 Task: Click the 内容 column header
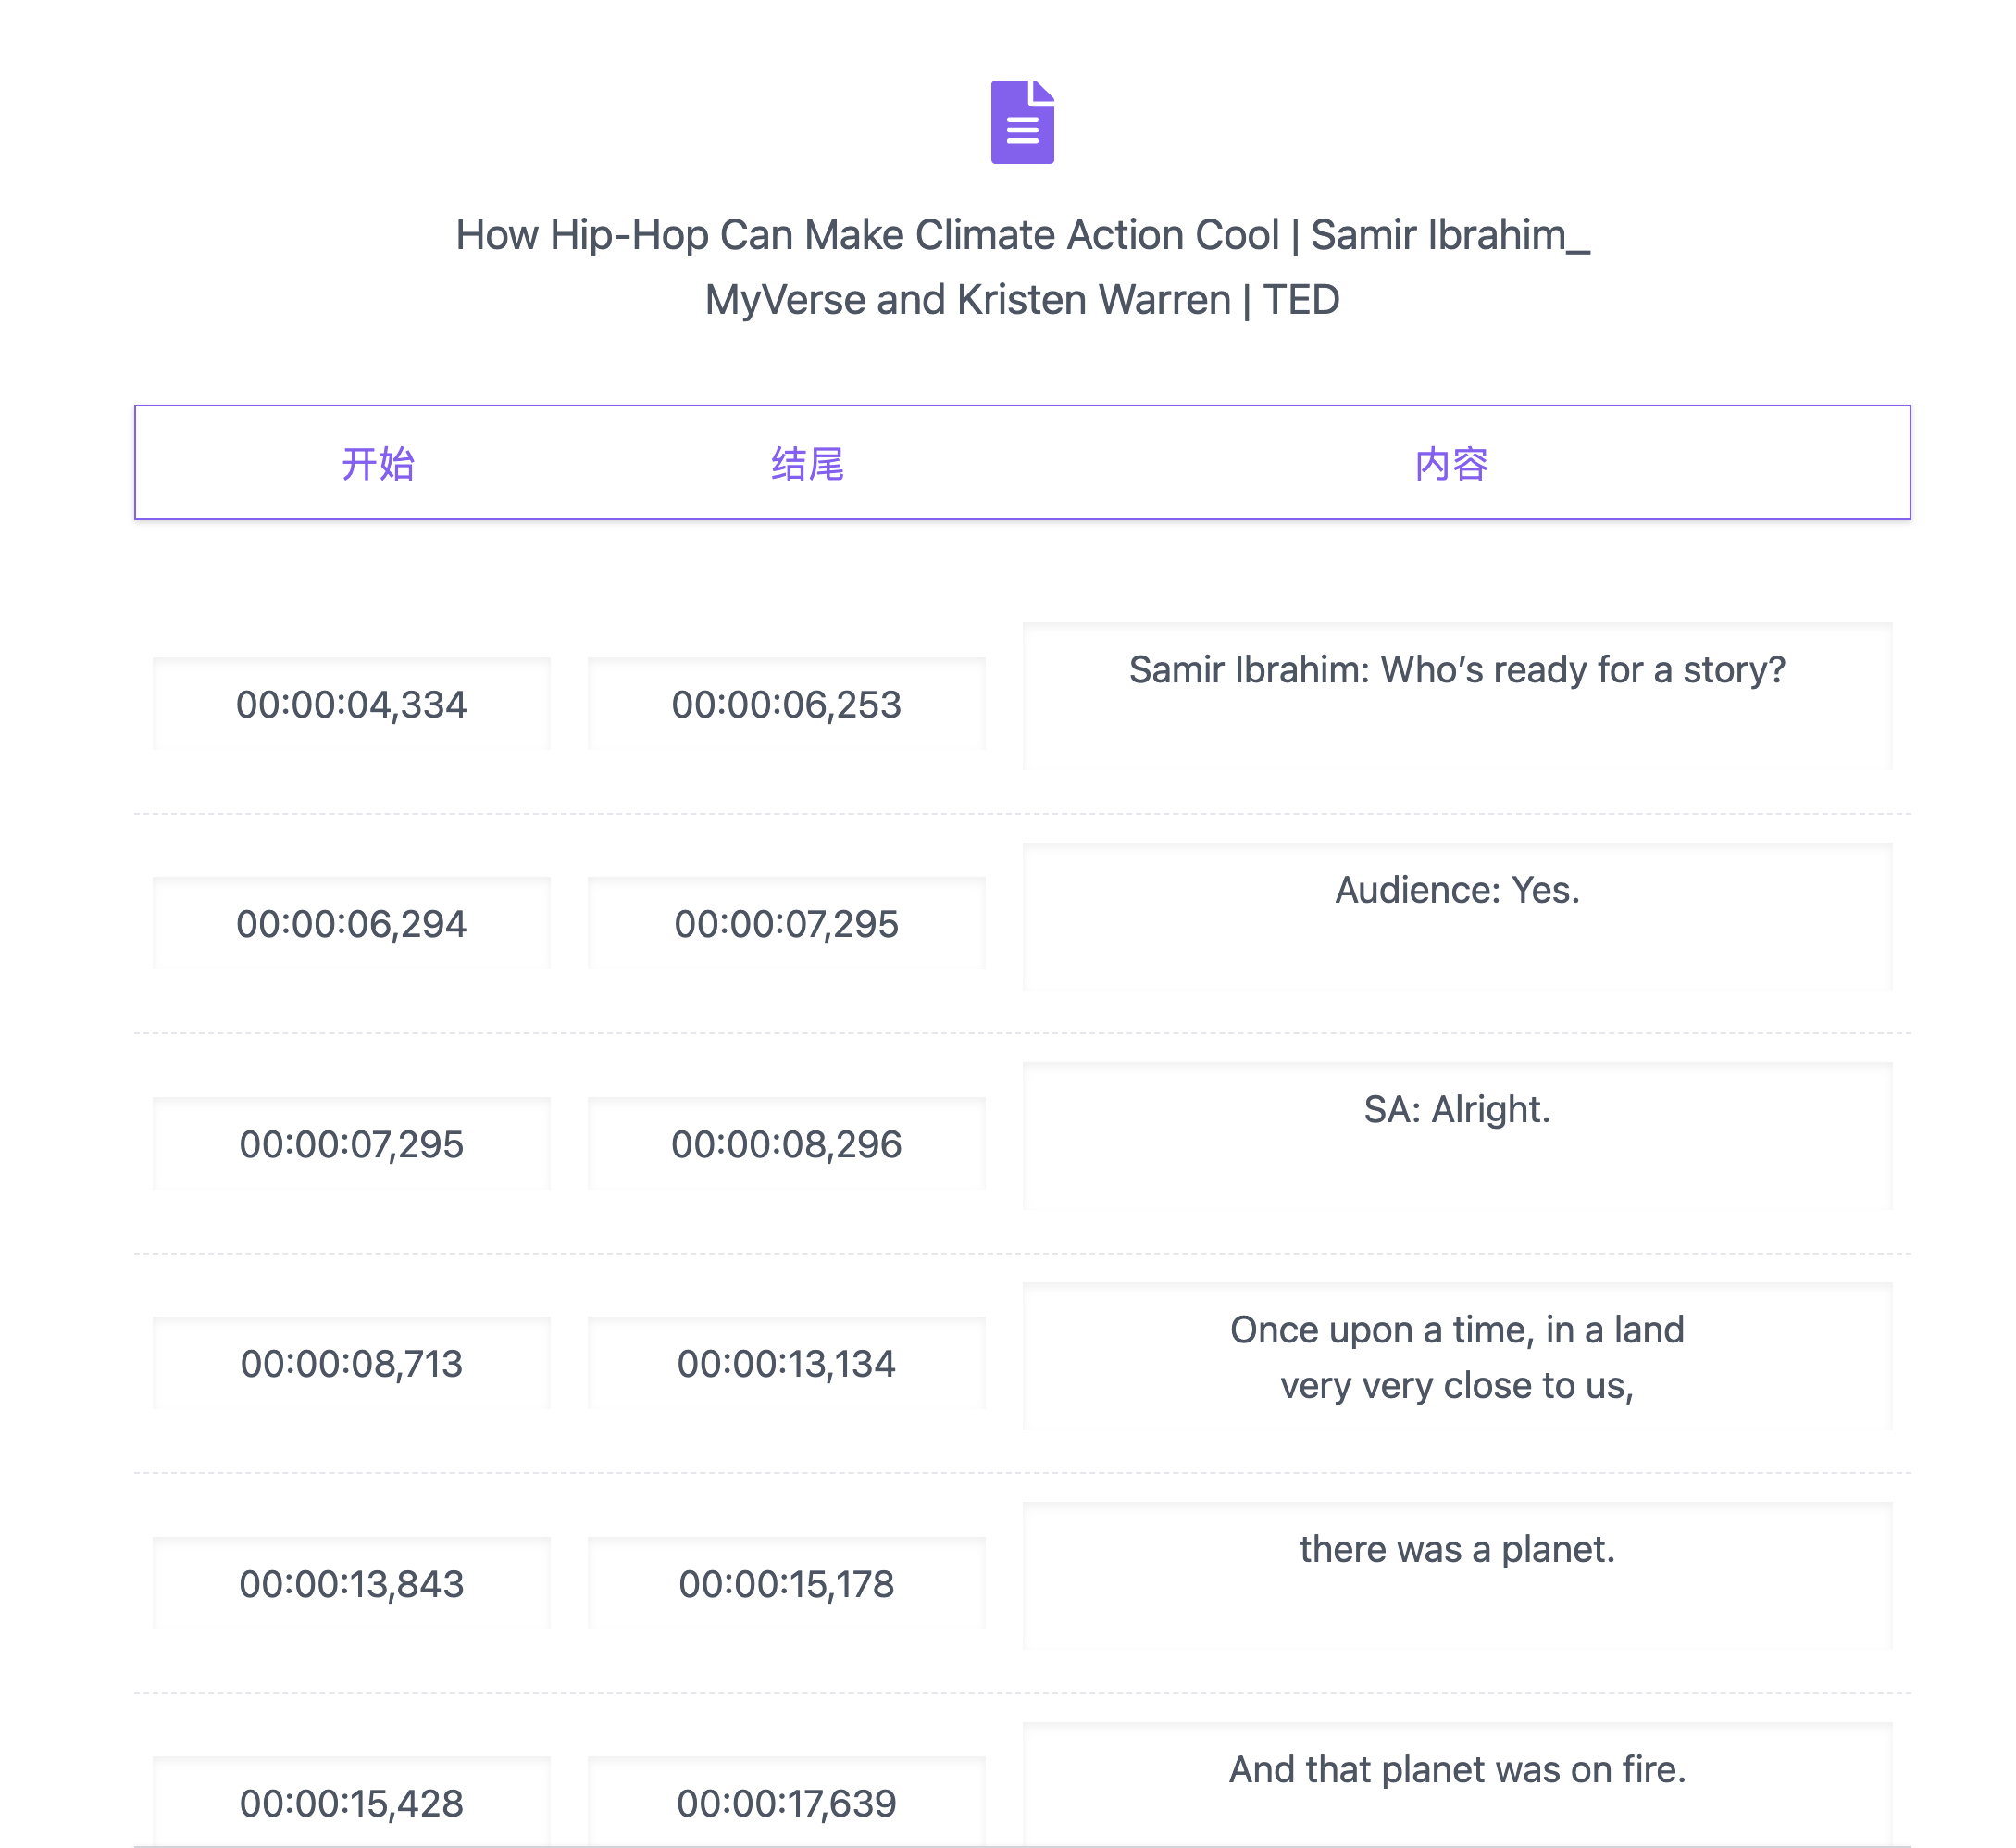coord(1451,464)
